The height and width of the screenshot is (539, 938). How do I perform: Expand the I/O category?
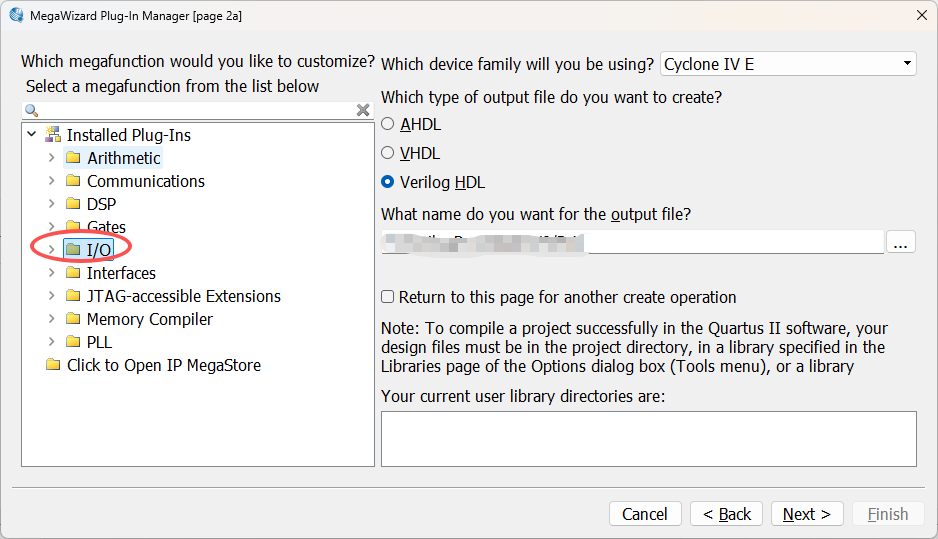point(51,249)
